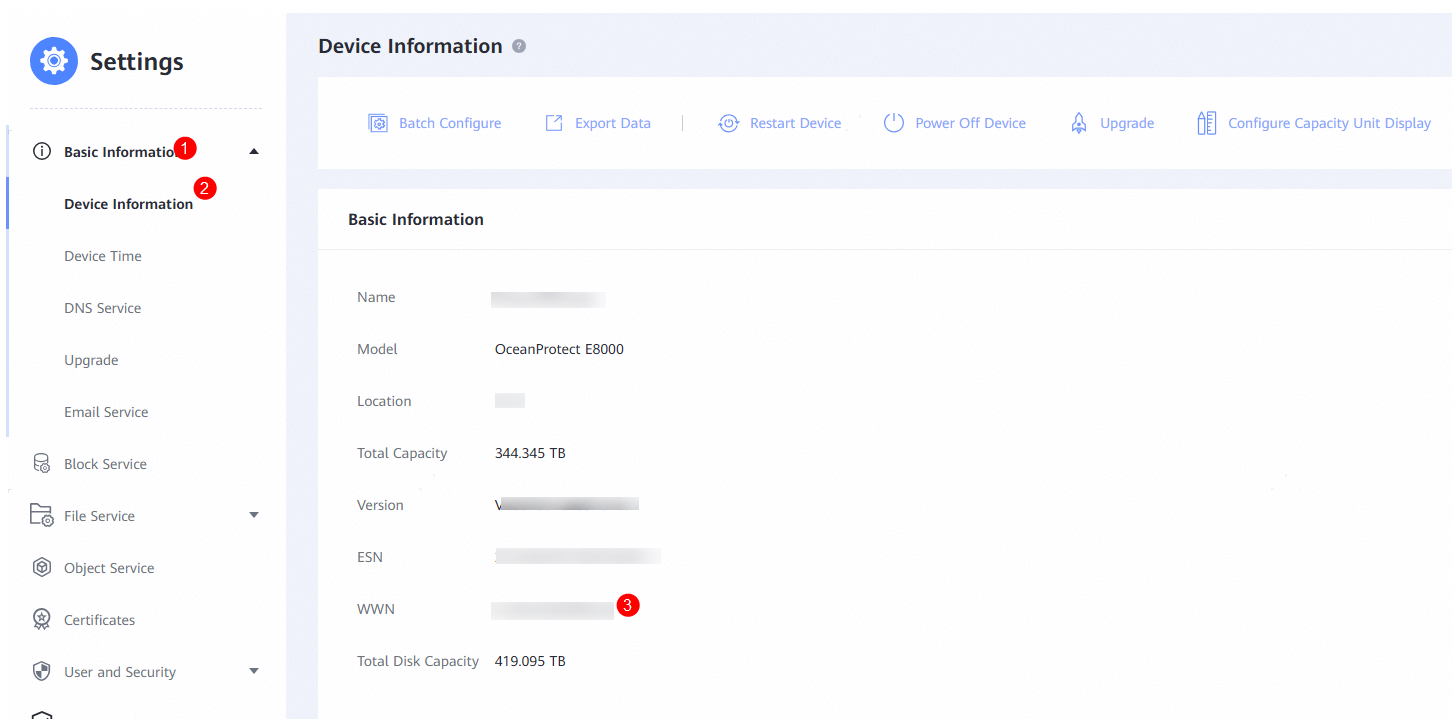Click the Location field label
The image size is (1454, 720).
click(x=384, y=401)
